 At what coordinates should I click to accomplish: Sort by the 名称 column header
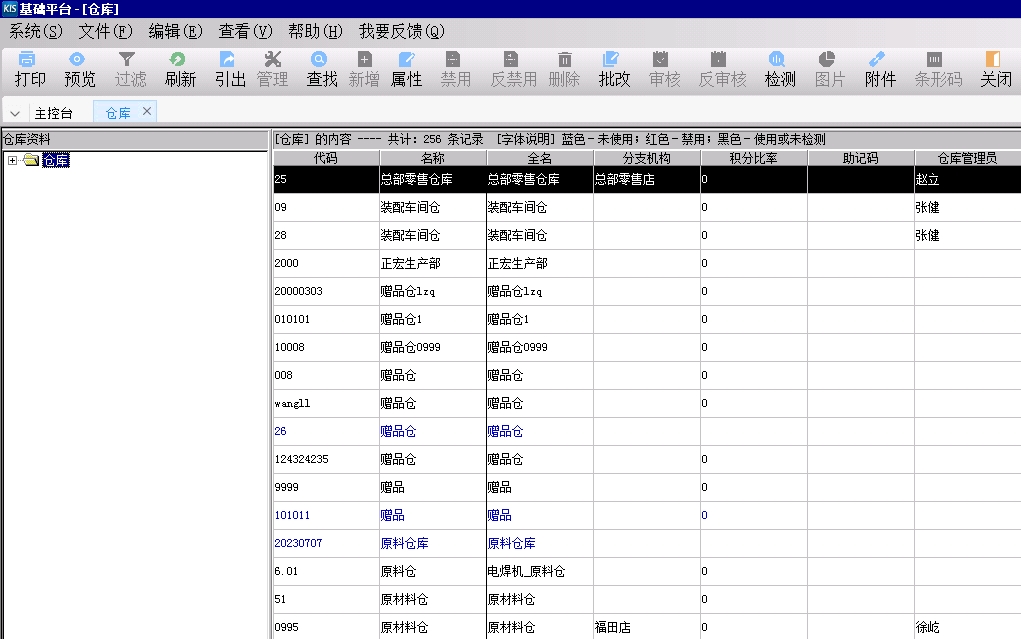tap(433, 158)
